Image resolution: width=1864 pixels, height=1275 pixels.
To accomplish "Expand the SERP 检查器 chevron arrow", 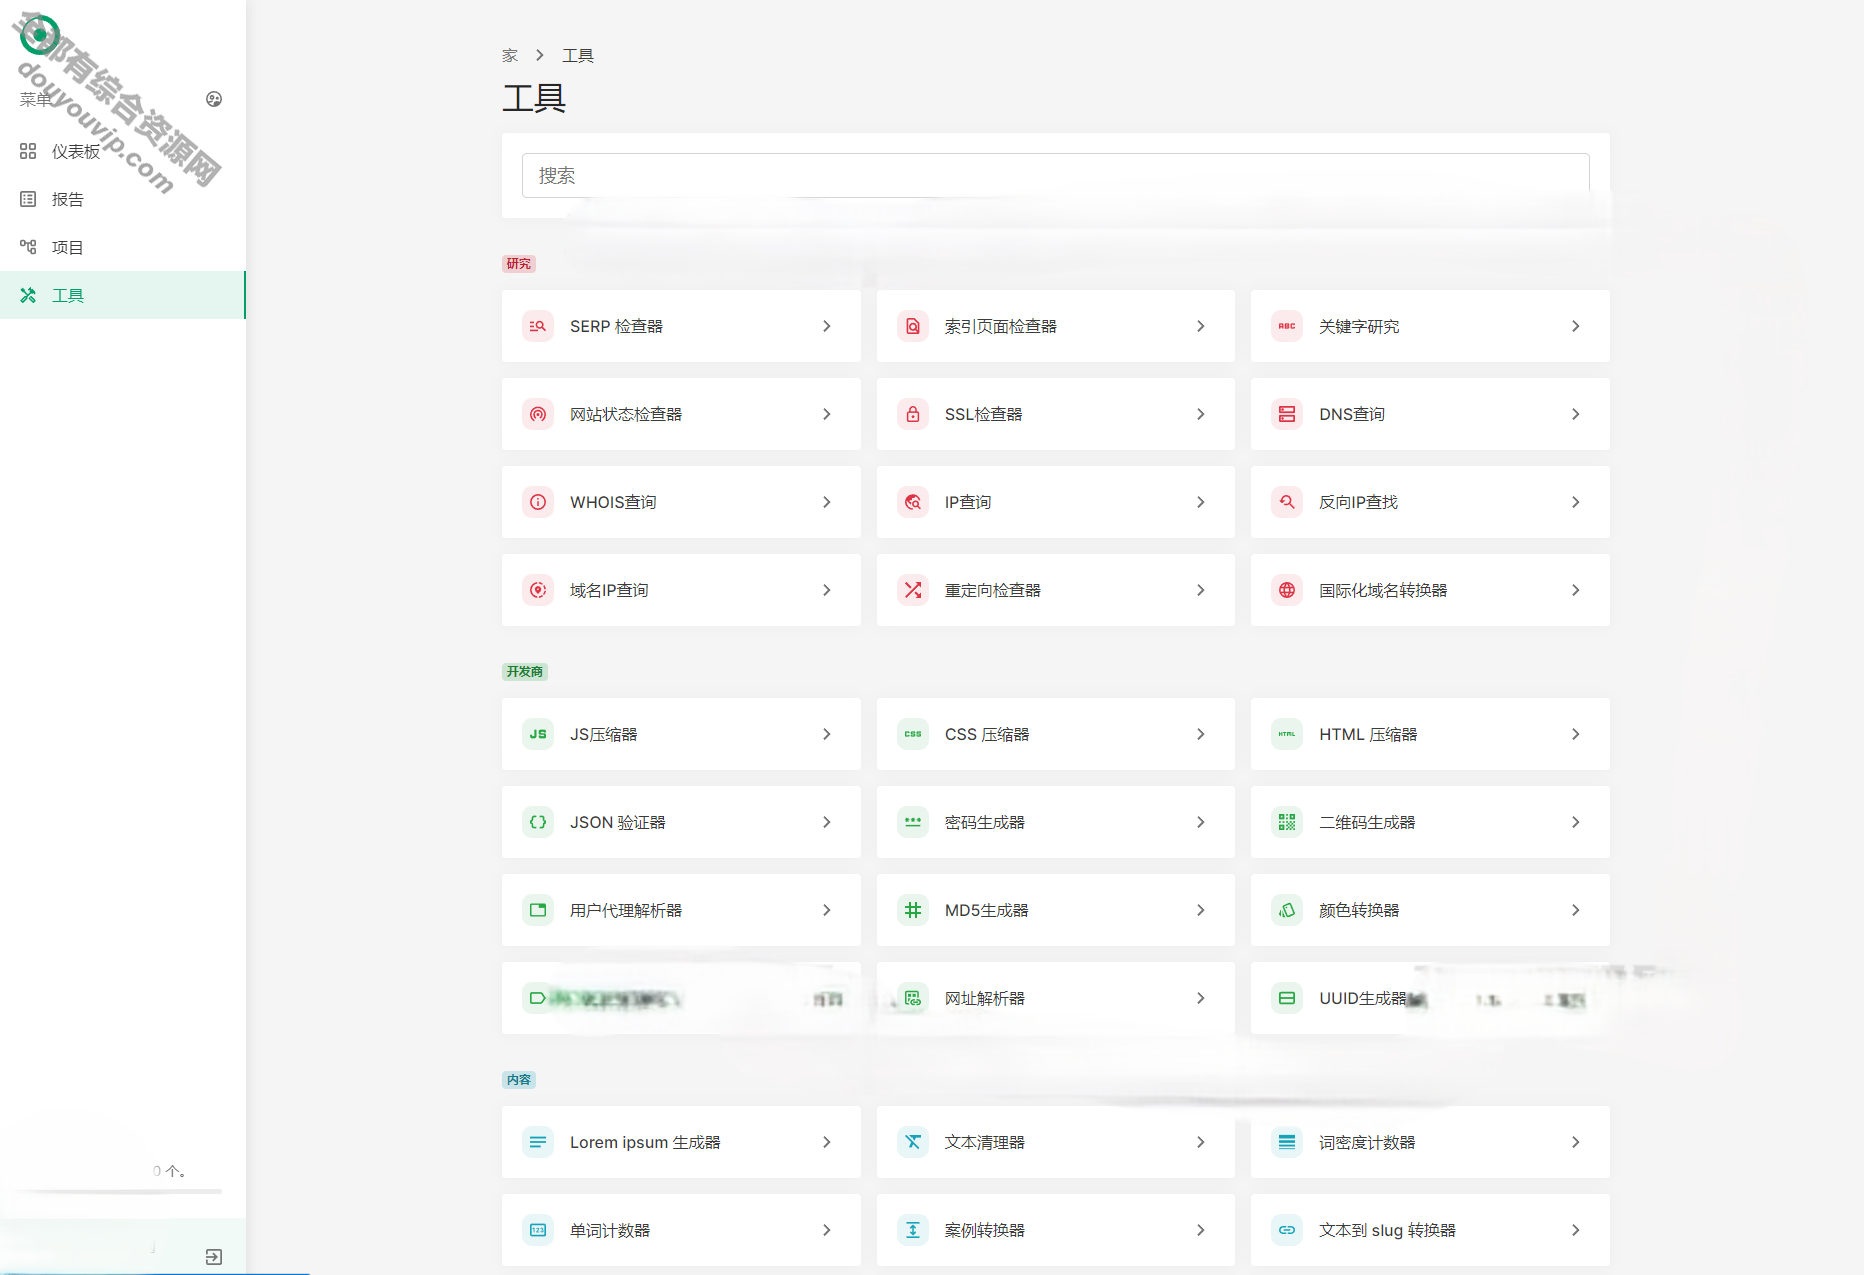I will [827, 326].
